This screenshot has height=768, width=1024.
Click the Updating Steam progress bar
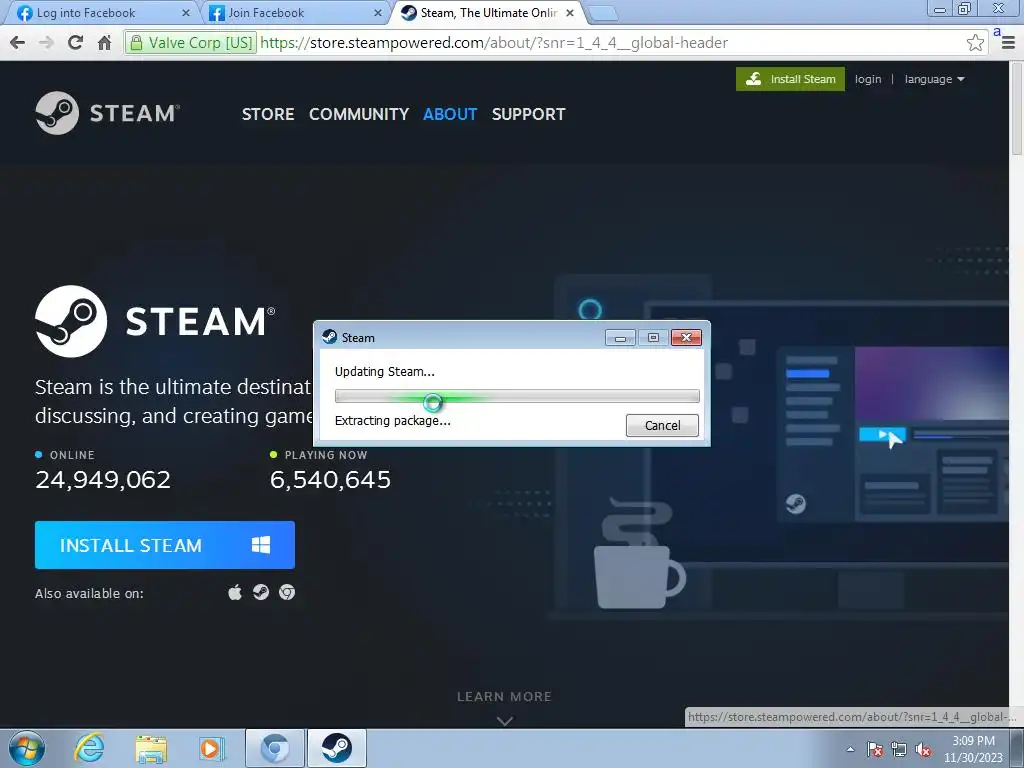(517, 396)
